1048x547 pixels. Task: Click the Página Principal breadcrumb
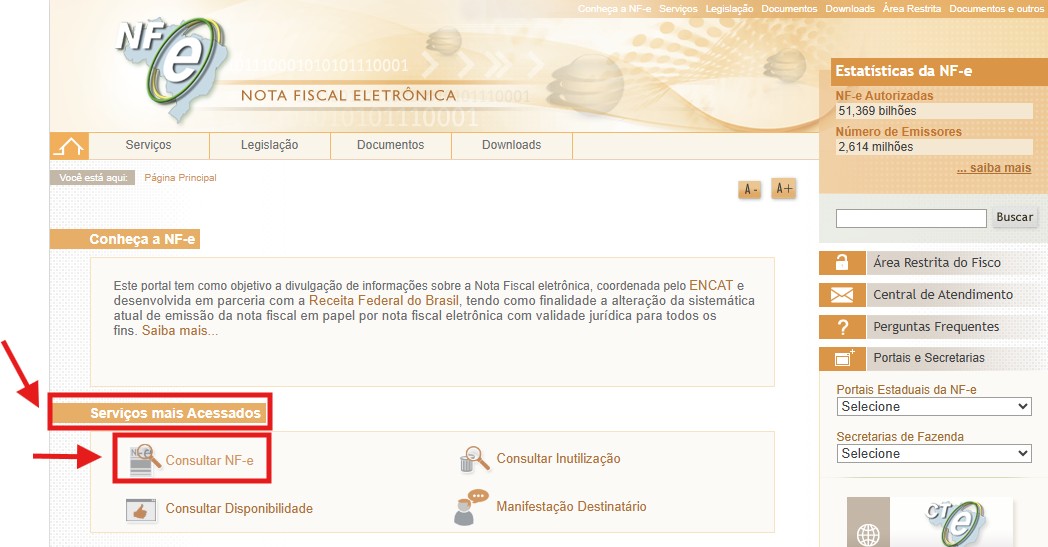click(x=180, y=178)
